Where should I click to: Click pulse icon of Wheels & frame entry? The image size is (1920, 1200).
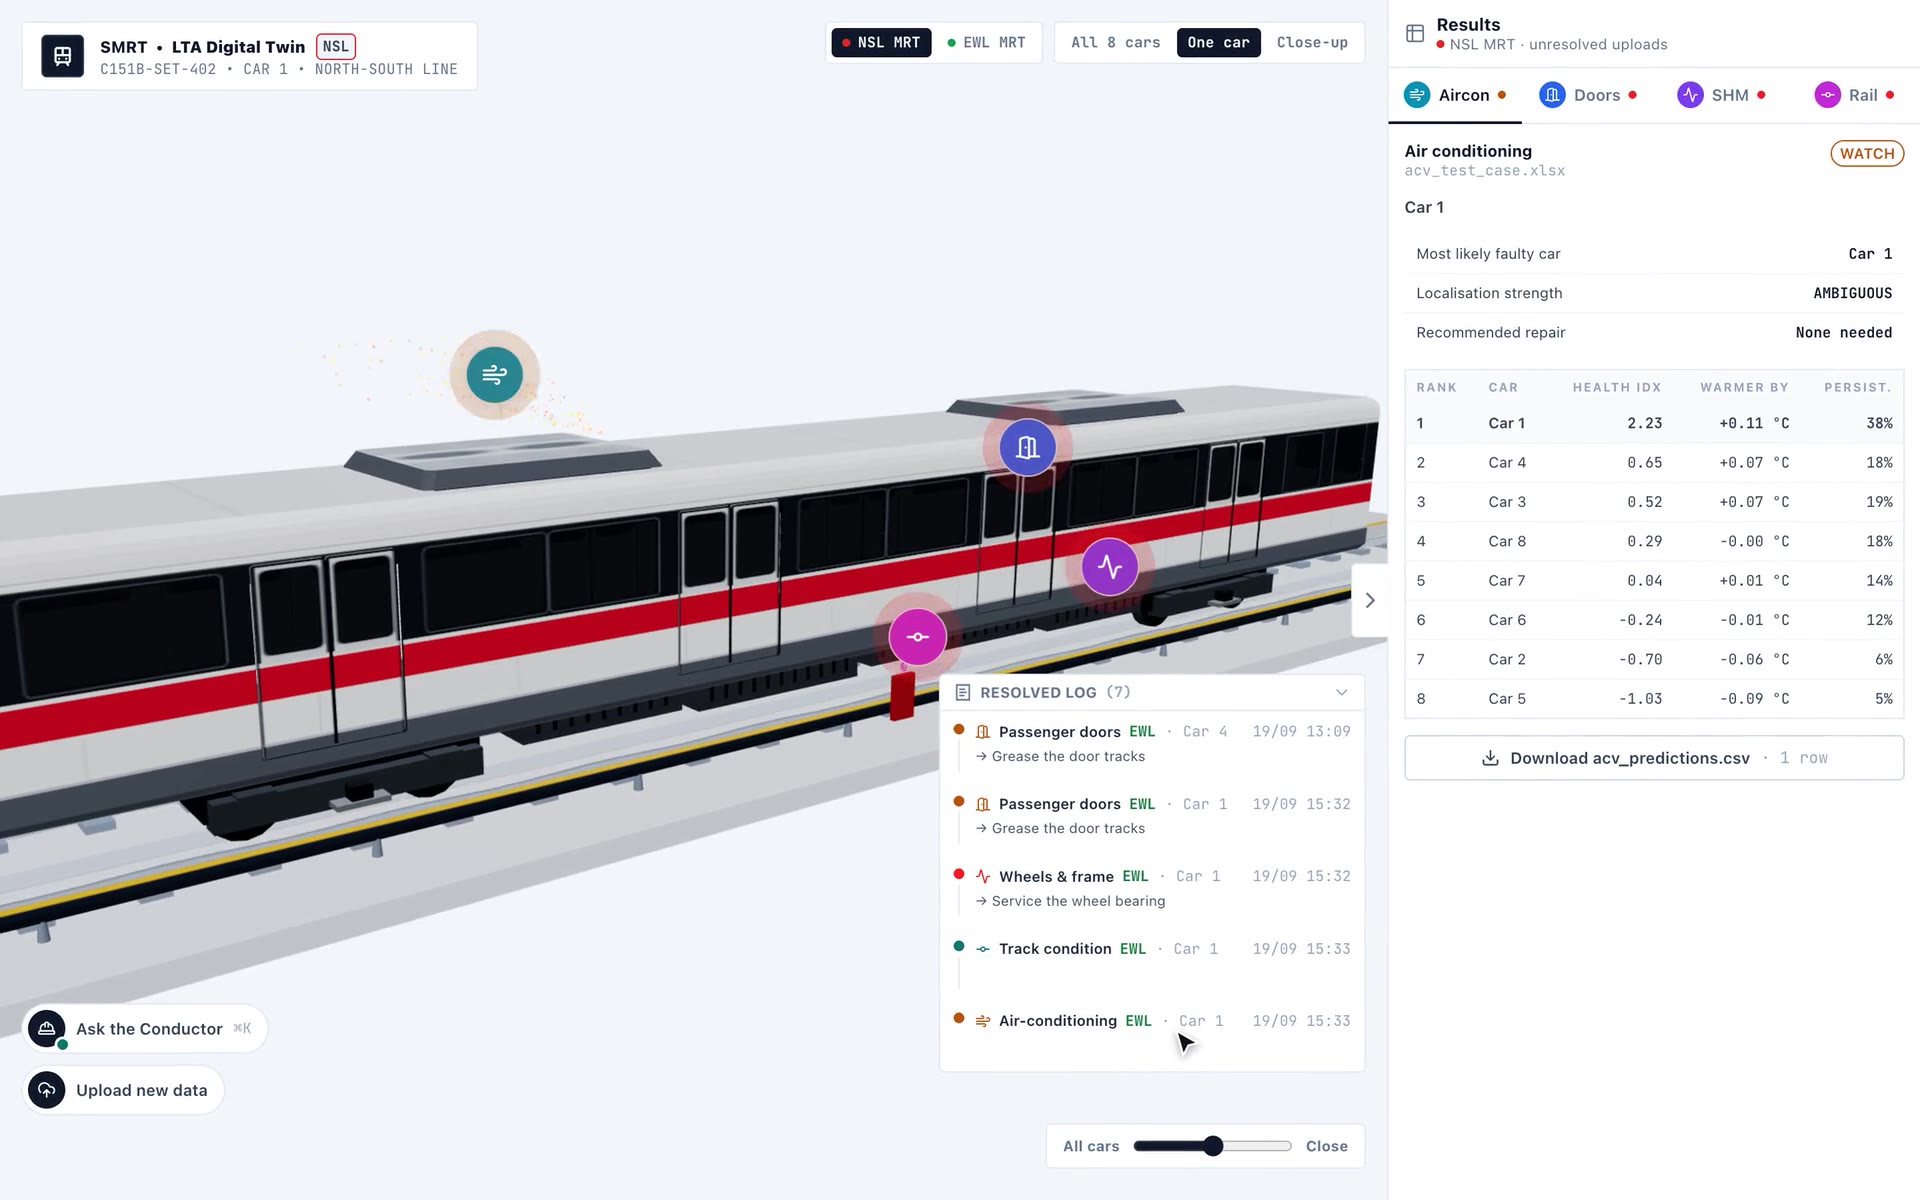983,877
